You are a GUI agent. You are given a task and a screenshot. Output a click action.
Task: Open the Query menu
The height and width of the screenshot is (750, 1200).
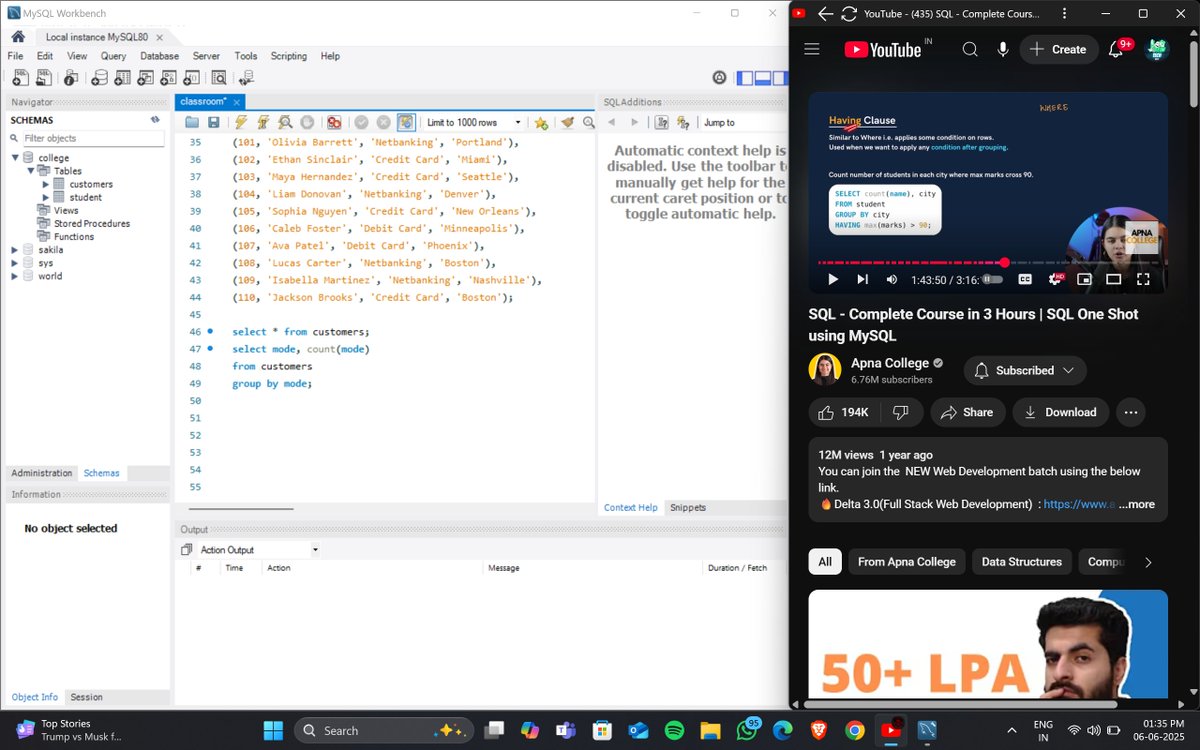click(113, 56)
